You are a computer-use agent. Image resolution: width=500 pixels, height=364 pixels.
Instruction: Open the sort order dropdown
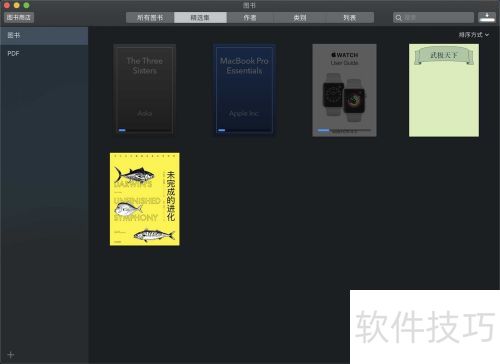click(x=474, y=35)
